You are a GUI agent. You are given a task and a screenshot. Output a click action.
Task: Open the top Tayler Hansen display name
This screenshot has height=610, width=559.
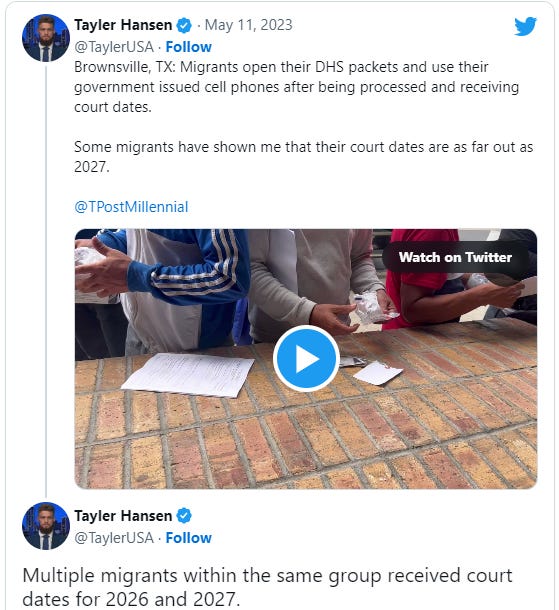click(x=123, y=25)
